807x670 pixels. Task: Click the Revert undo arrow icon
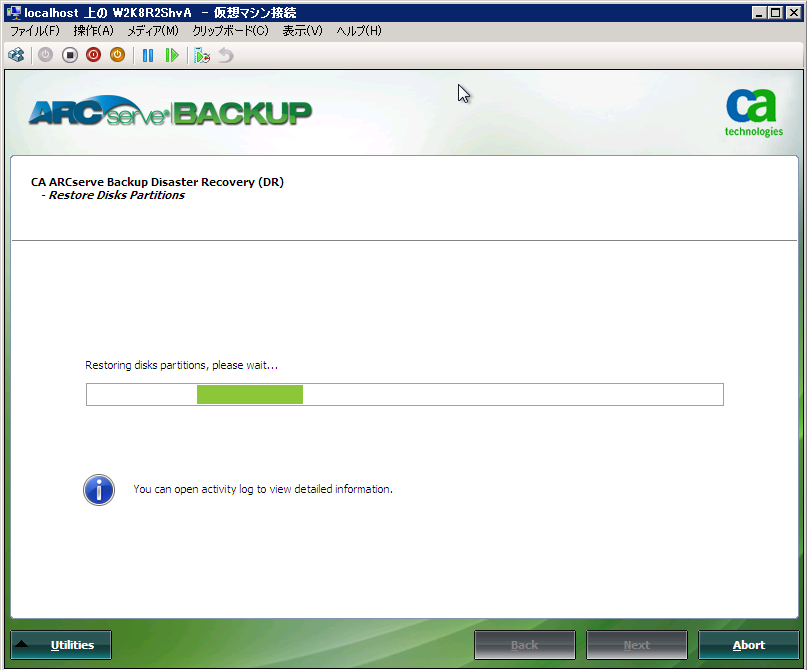[226, 55]
